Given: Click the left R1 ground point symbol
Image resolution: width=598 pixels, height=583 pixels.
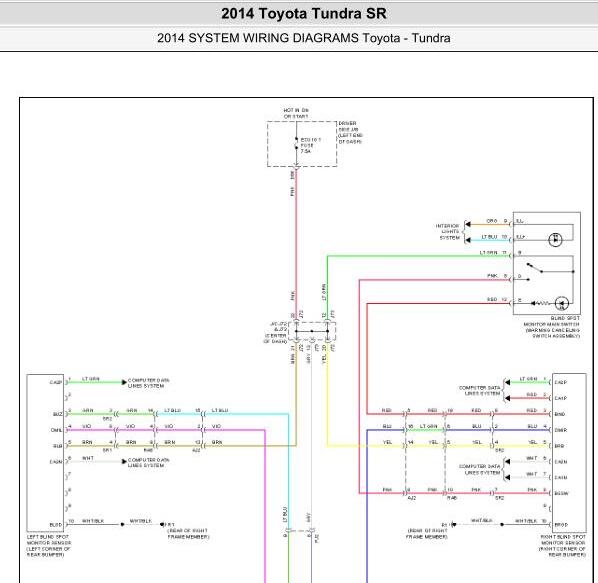Looking at the screenshot, I should [x=162, y=525].
